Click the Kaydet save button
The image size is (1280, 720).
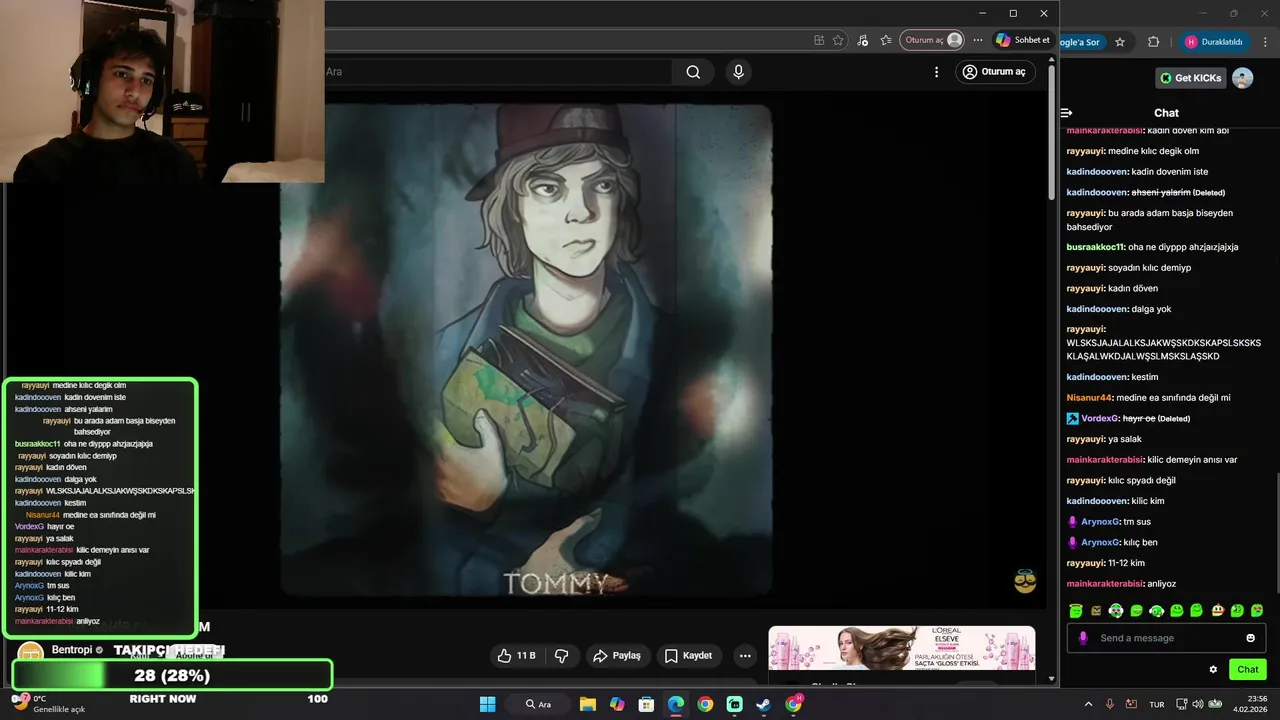click(689, 656)
